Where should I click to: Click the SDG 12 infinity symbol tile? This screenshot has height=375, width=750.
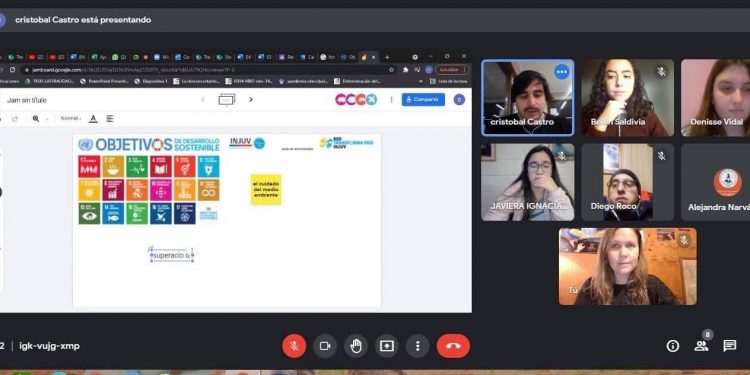pyautogui.click(x=209, y=190)
